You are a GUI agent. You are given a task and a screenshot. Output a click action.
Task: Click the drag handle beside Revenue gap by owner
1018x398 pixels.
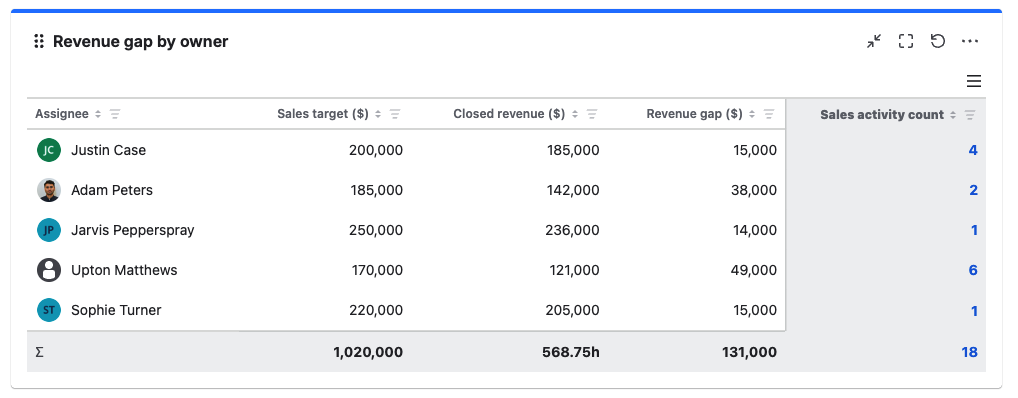click(39, 42)
